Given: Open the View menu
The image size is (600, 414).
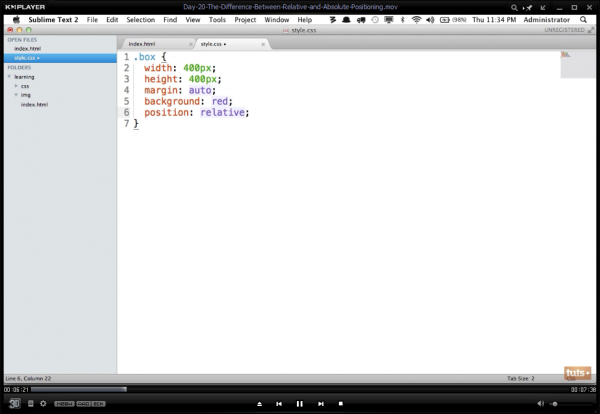Looking at the screenshot, I should tap(193, 20).
